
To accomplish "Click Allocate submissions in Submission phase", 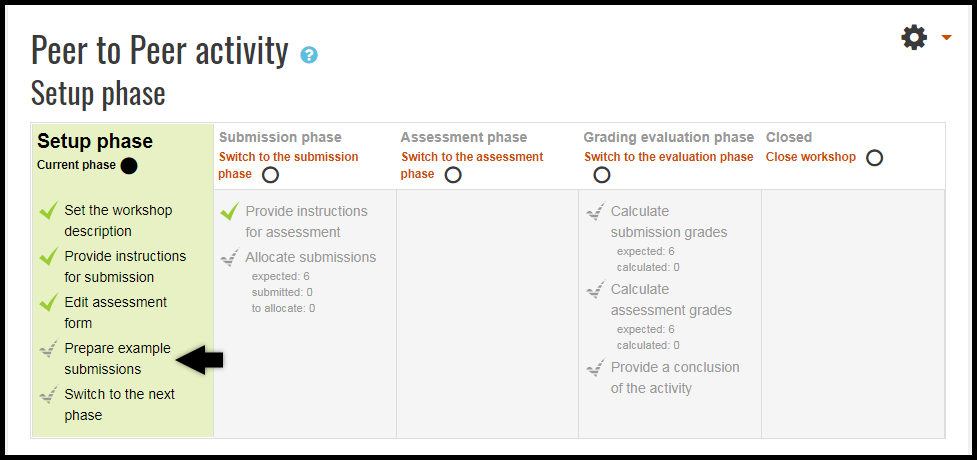I will coord(311,257).
